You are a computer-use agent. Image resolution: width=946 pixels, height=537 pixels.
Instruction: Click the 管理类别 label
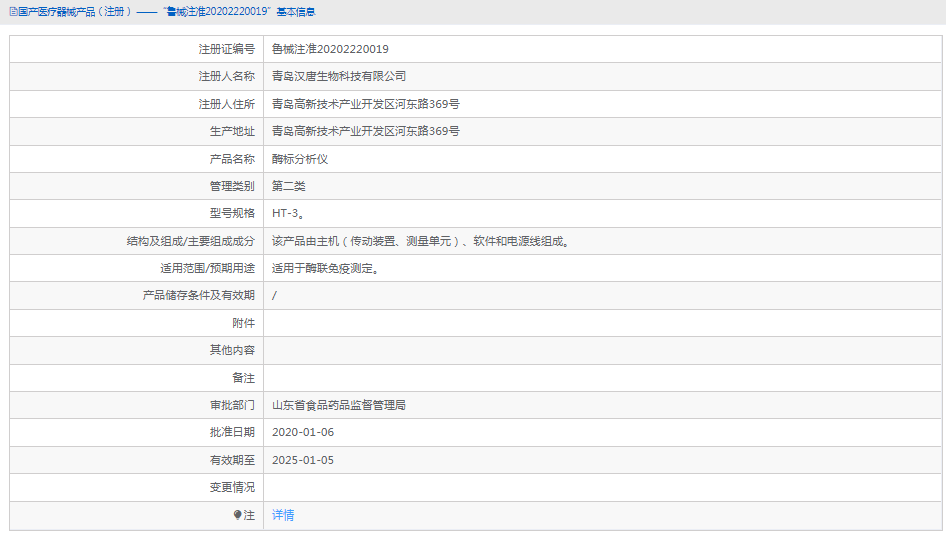coord(232,186)
